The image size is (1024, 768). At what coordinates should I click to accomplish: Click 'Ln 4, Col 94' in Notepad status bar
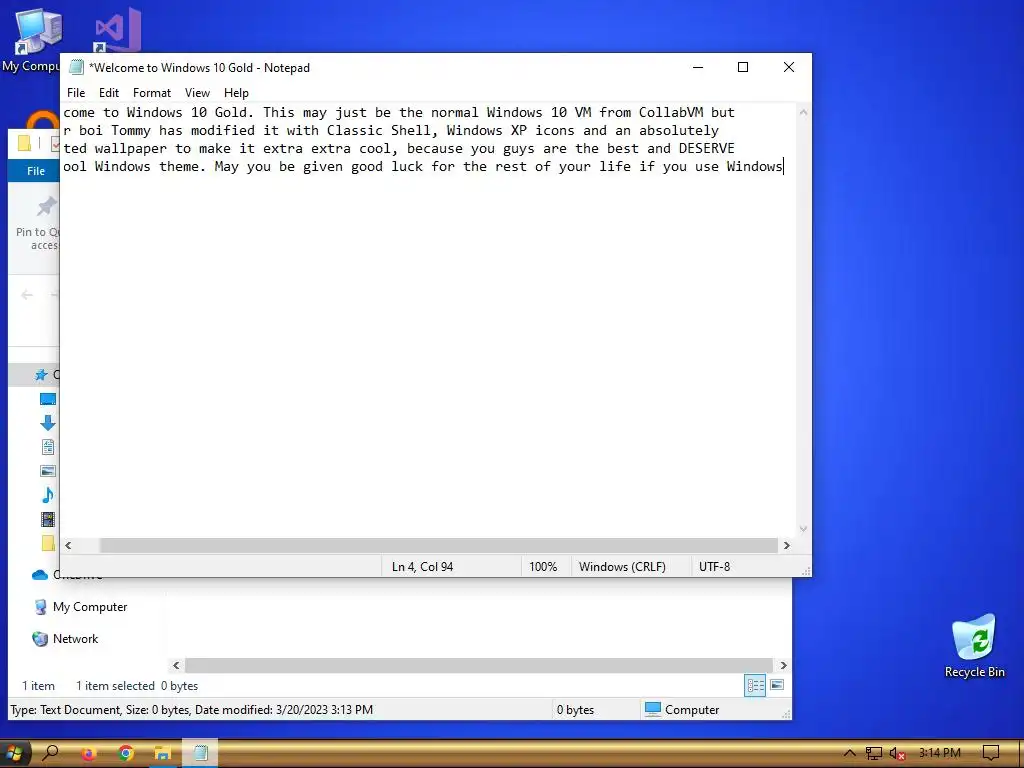point(423,567)
